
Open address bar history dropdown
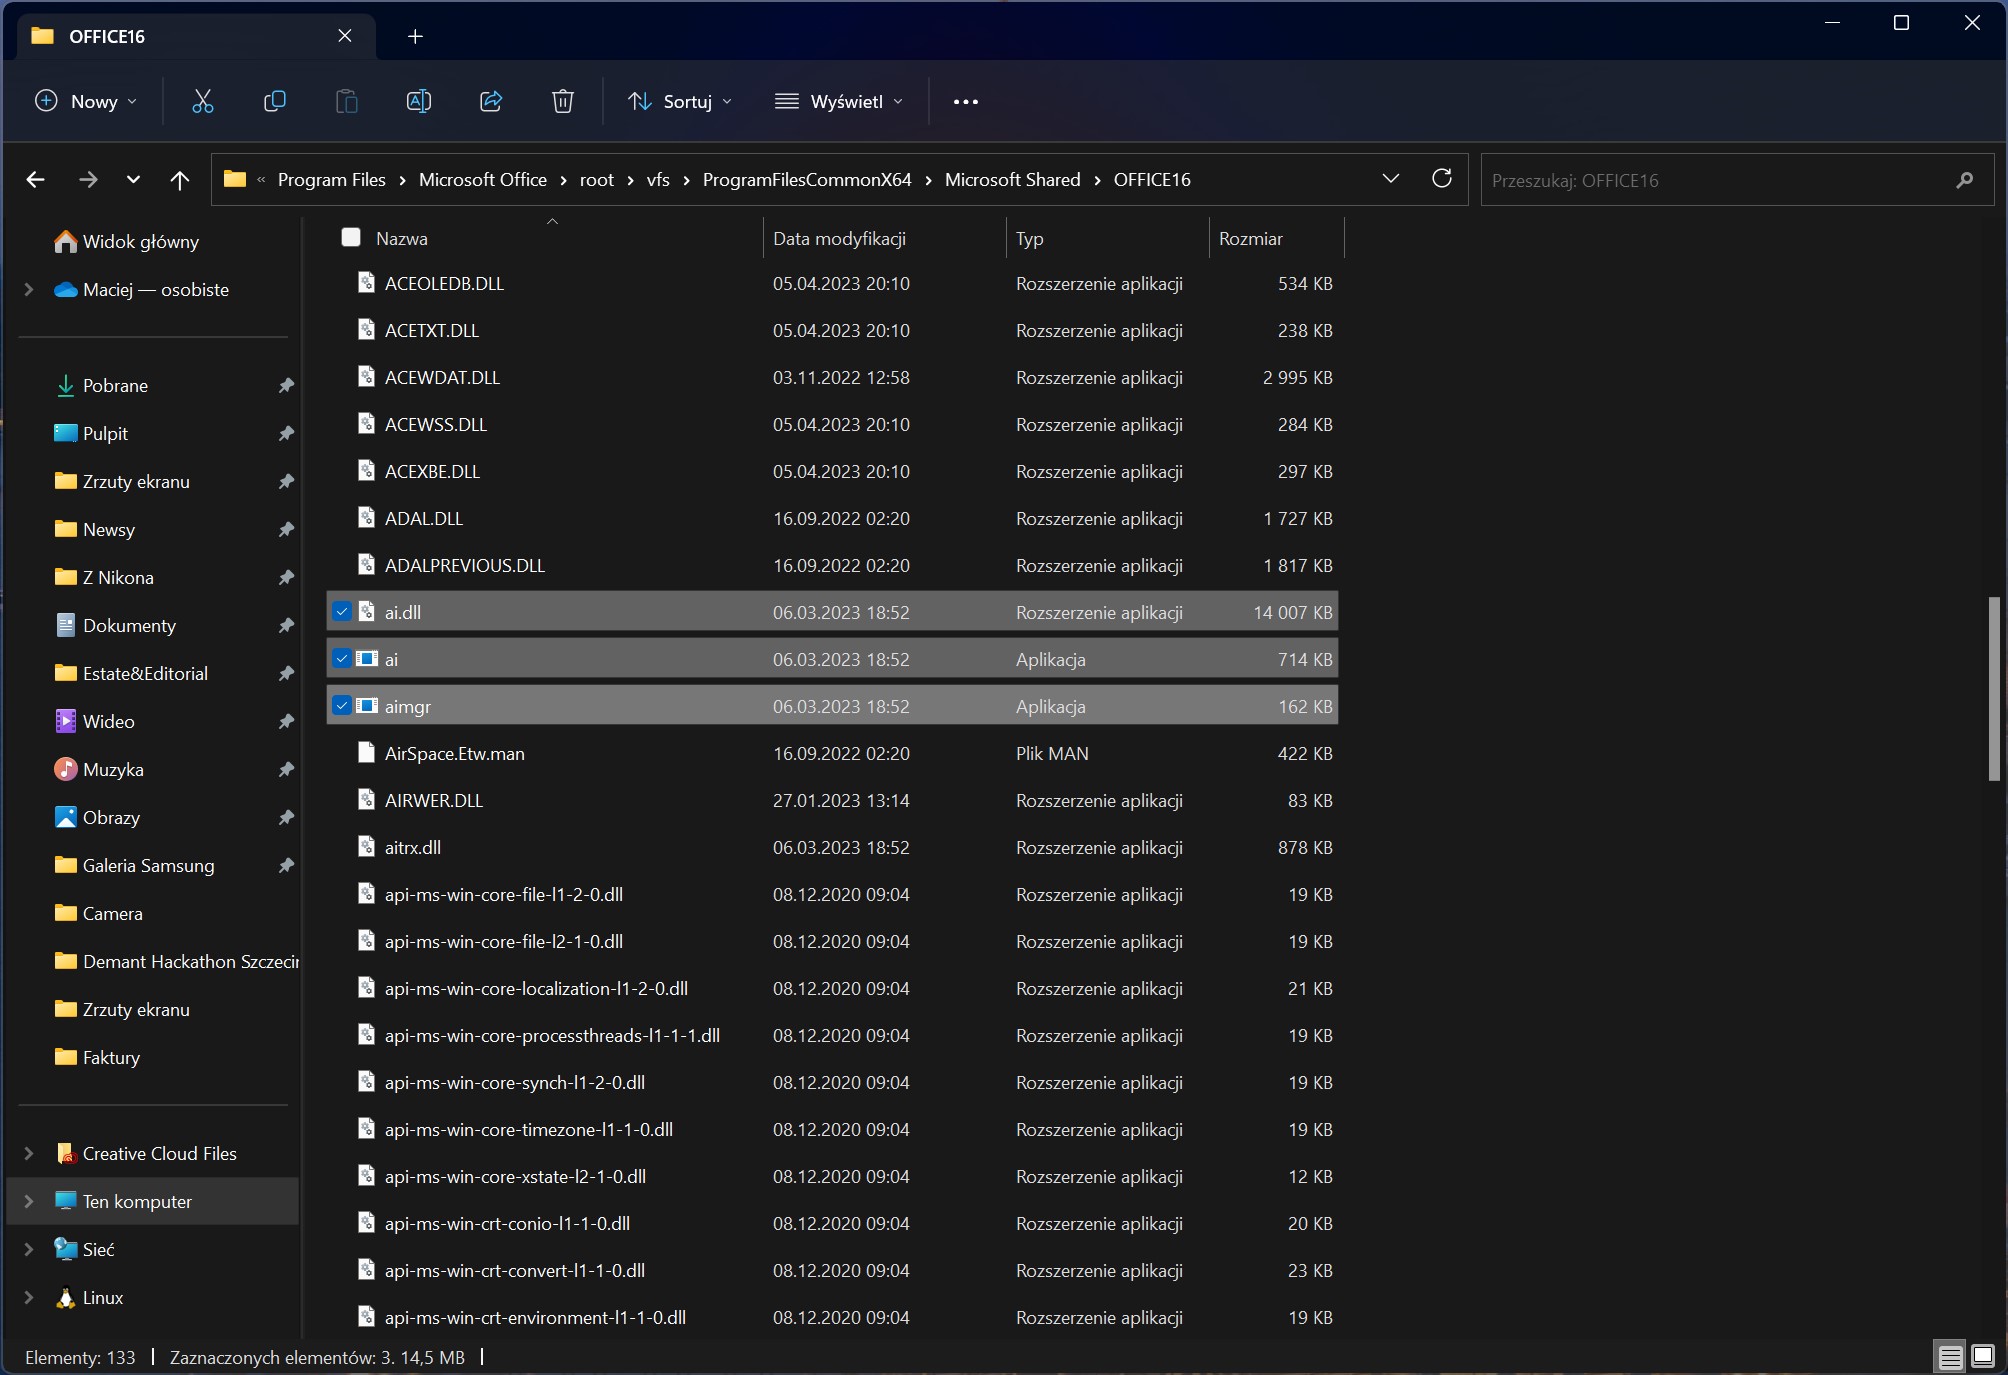1390,179
